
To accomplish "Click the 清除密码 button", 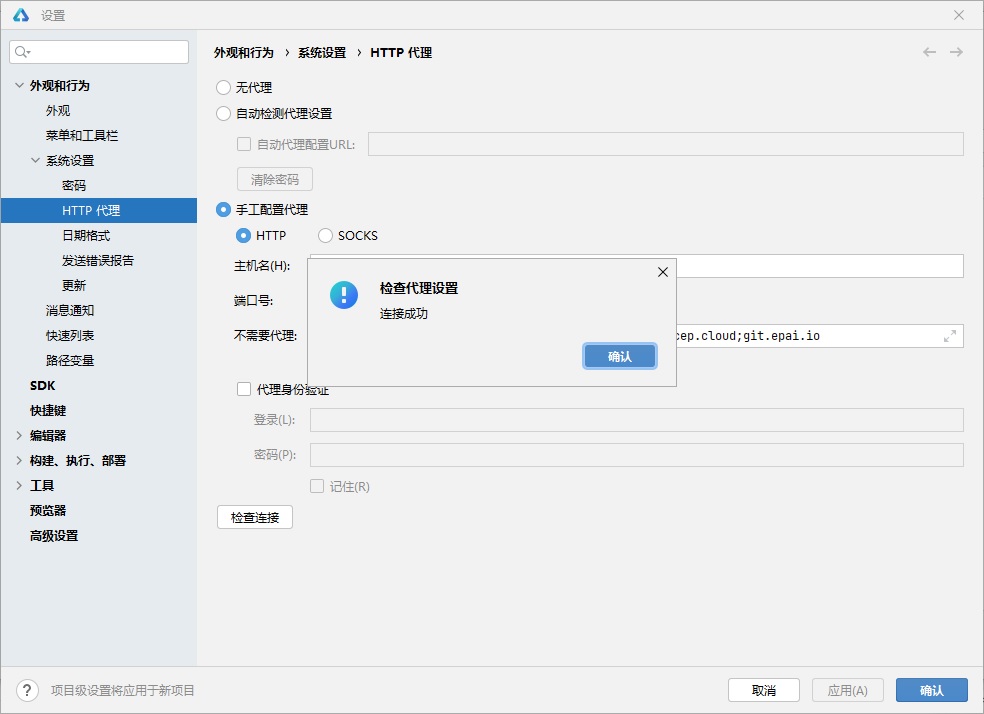I will (x=274, y=179).
